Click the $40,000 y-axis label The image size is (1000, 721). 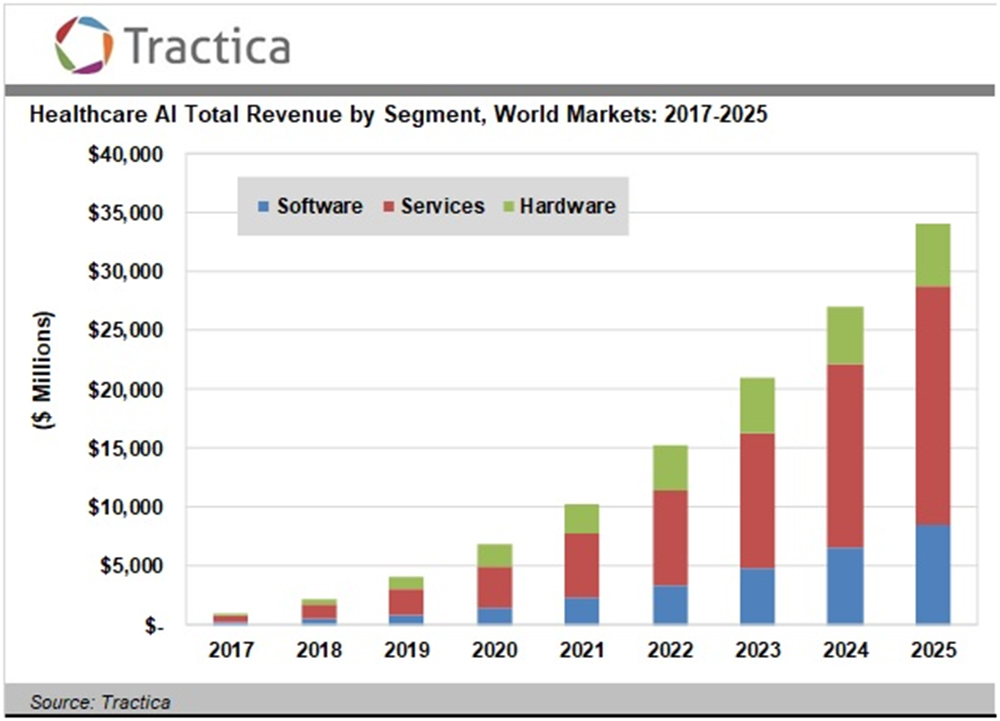(x=126, y=154)
